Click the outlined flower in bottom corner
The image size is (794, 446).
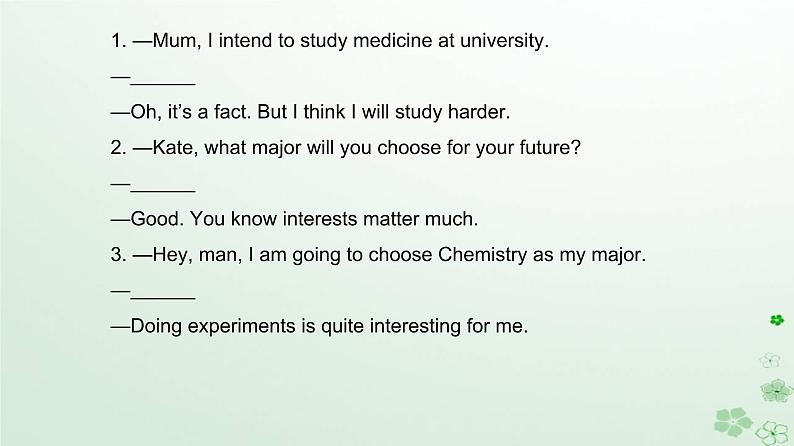pyautogui.click(x=773, y=433)
